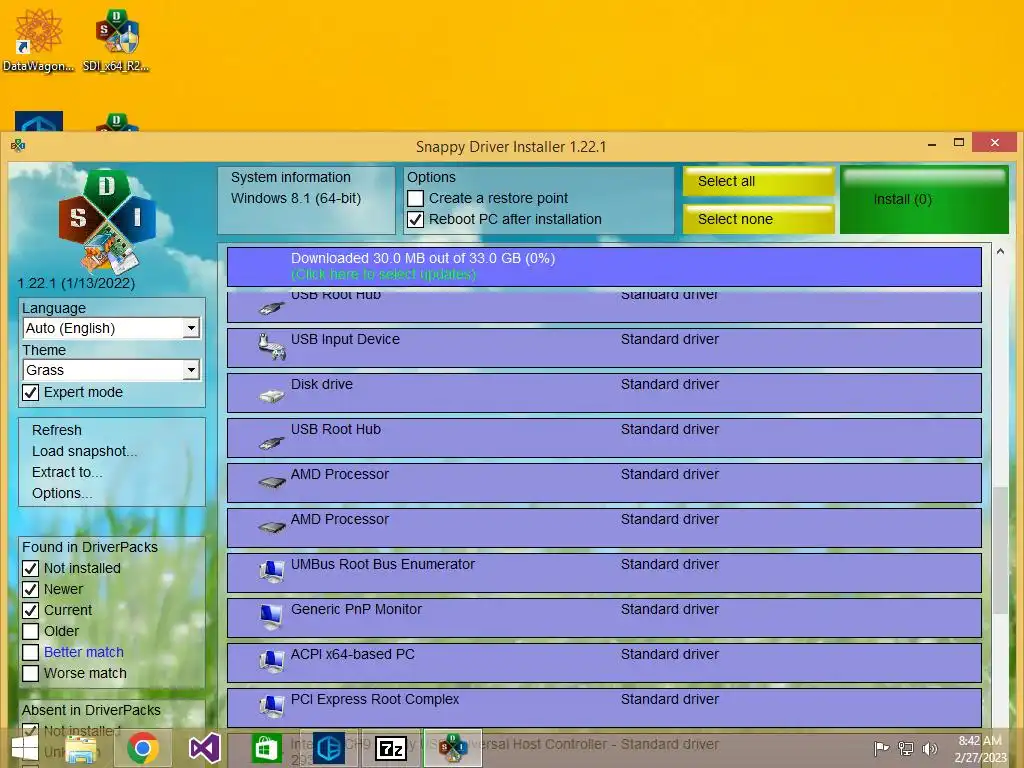Click the Disk drive icon
The image size is (1024, 768).
[x=271, y=394]
